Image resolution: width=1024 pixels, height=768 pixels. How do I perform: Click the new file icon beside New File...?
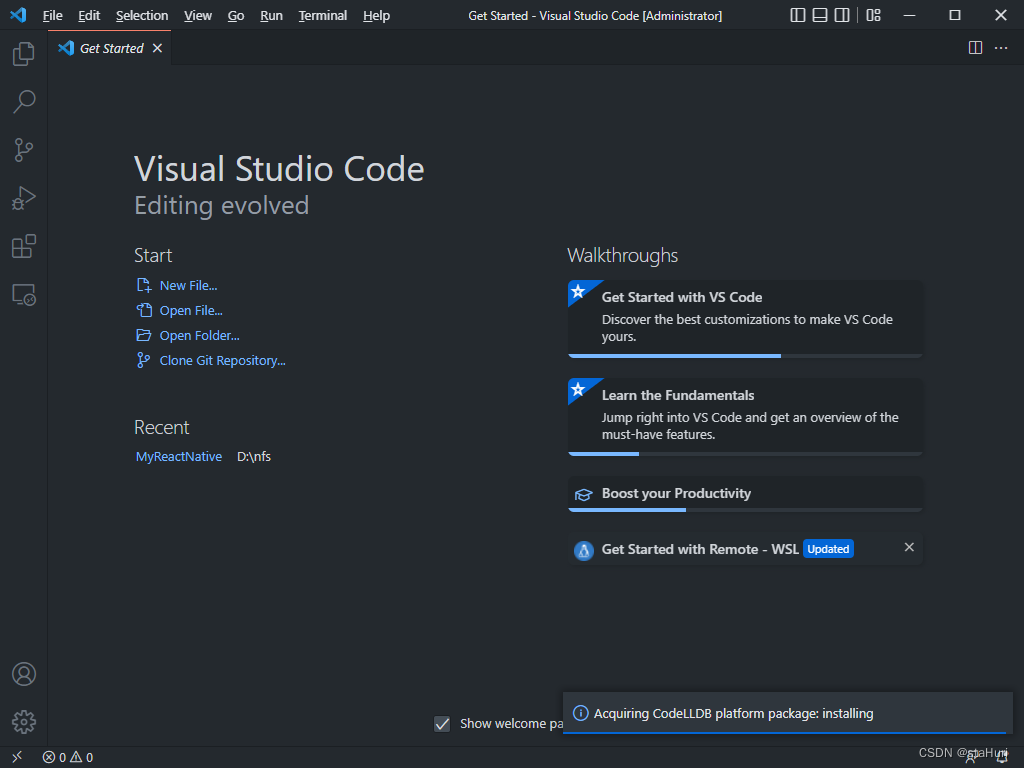tap(144, 285)
